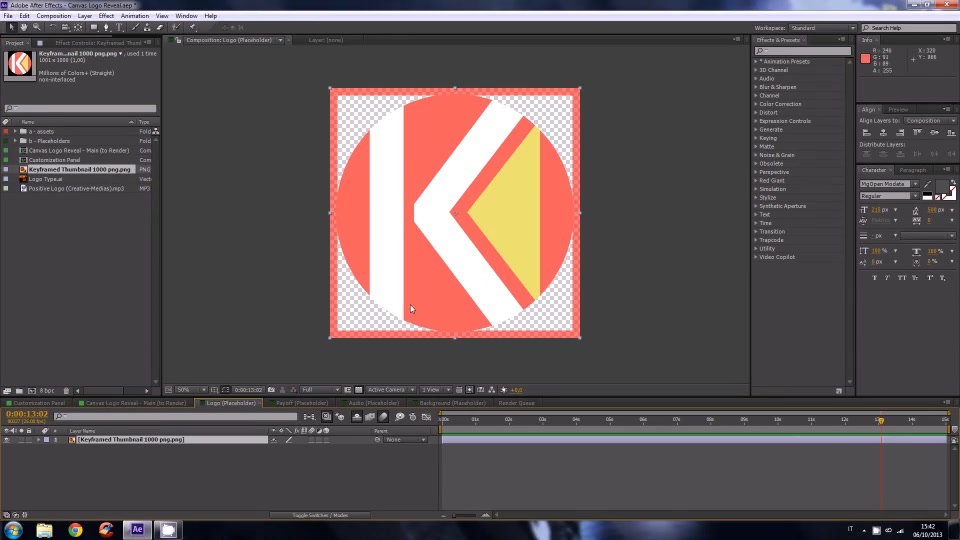The height and width of the screenshot is (540, 960).
Task: Select the Hand tool
Action: coord(23,28)
